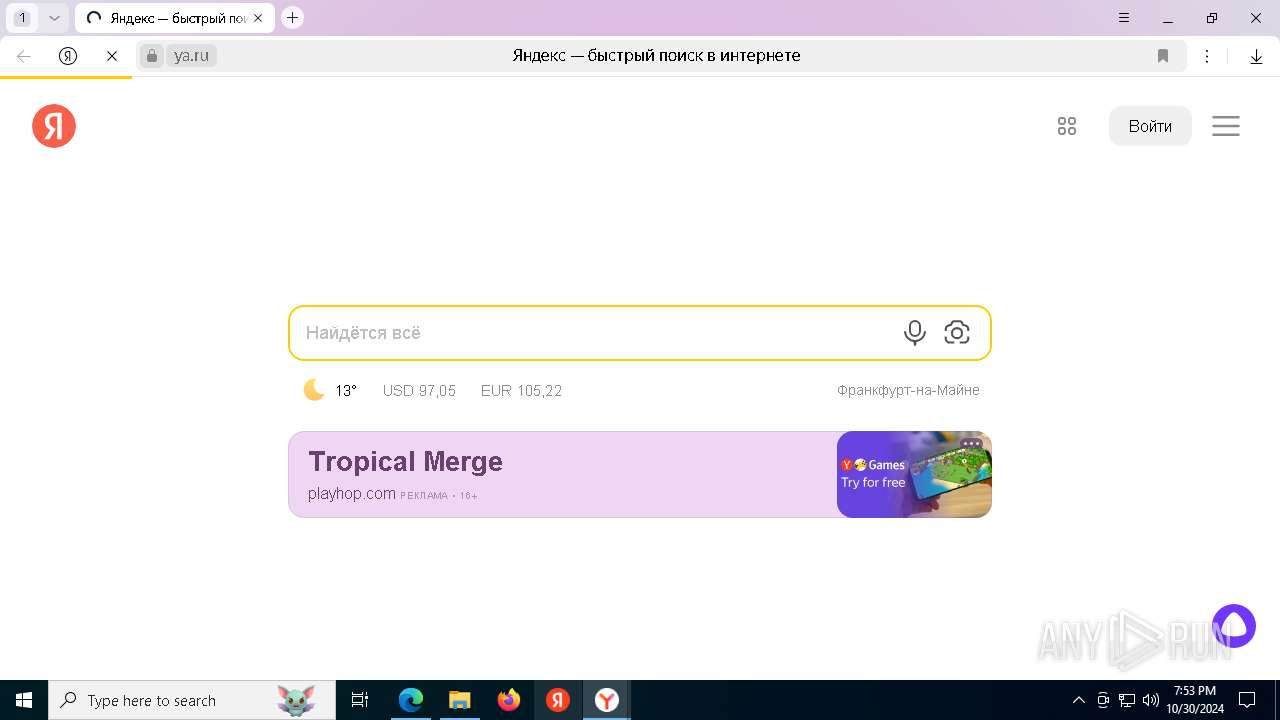Open Tropical Merge ad title
The width and height of the screenshot is (1280, 720).
[x=405, y=462]
